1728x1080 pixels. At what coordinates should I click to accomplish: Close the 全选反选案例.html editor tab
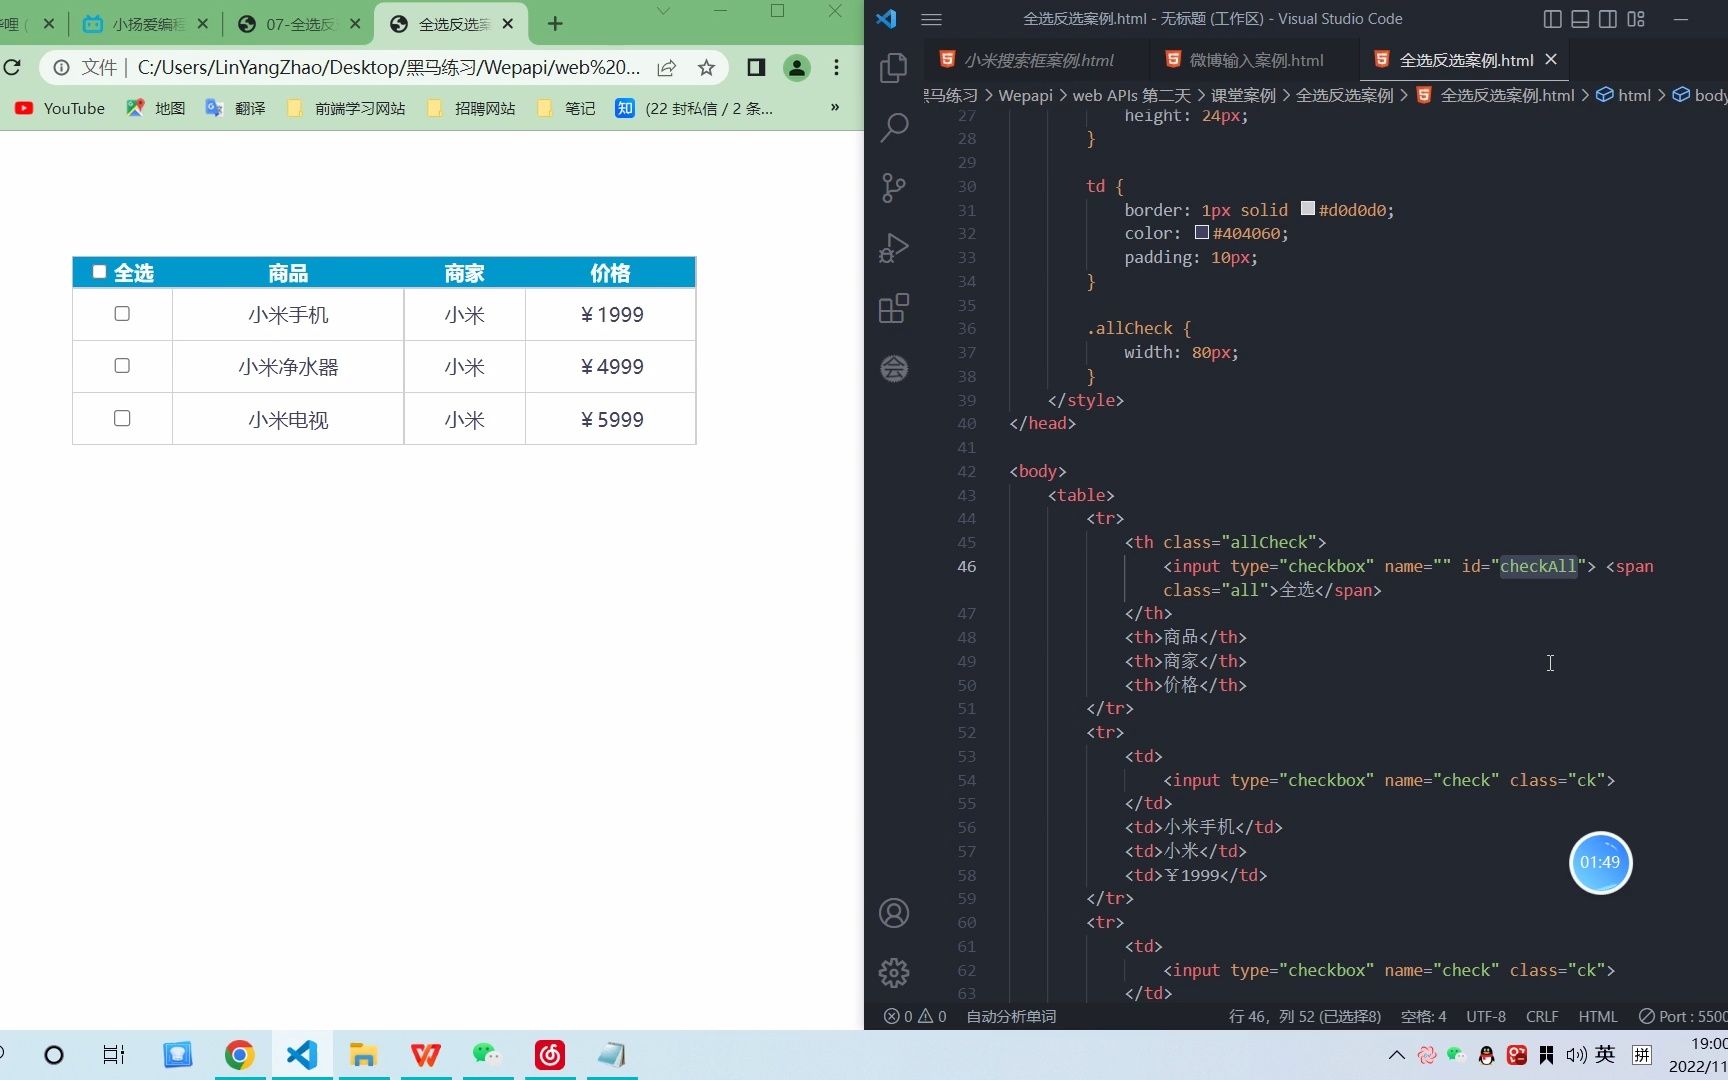click(1551, 60)
